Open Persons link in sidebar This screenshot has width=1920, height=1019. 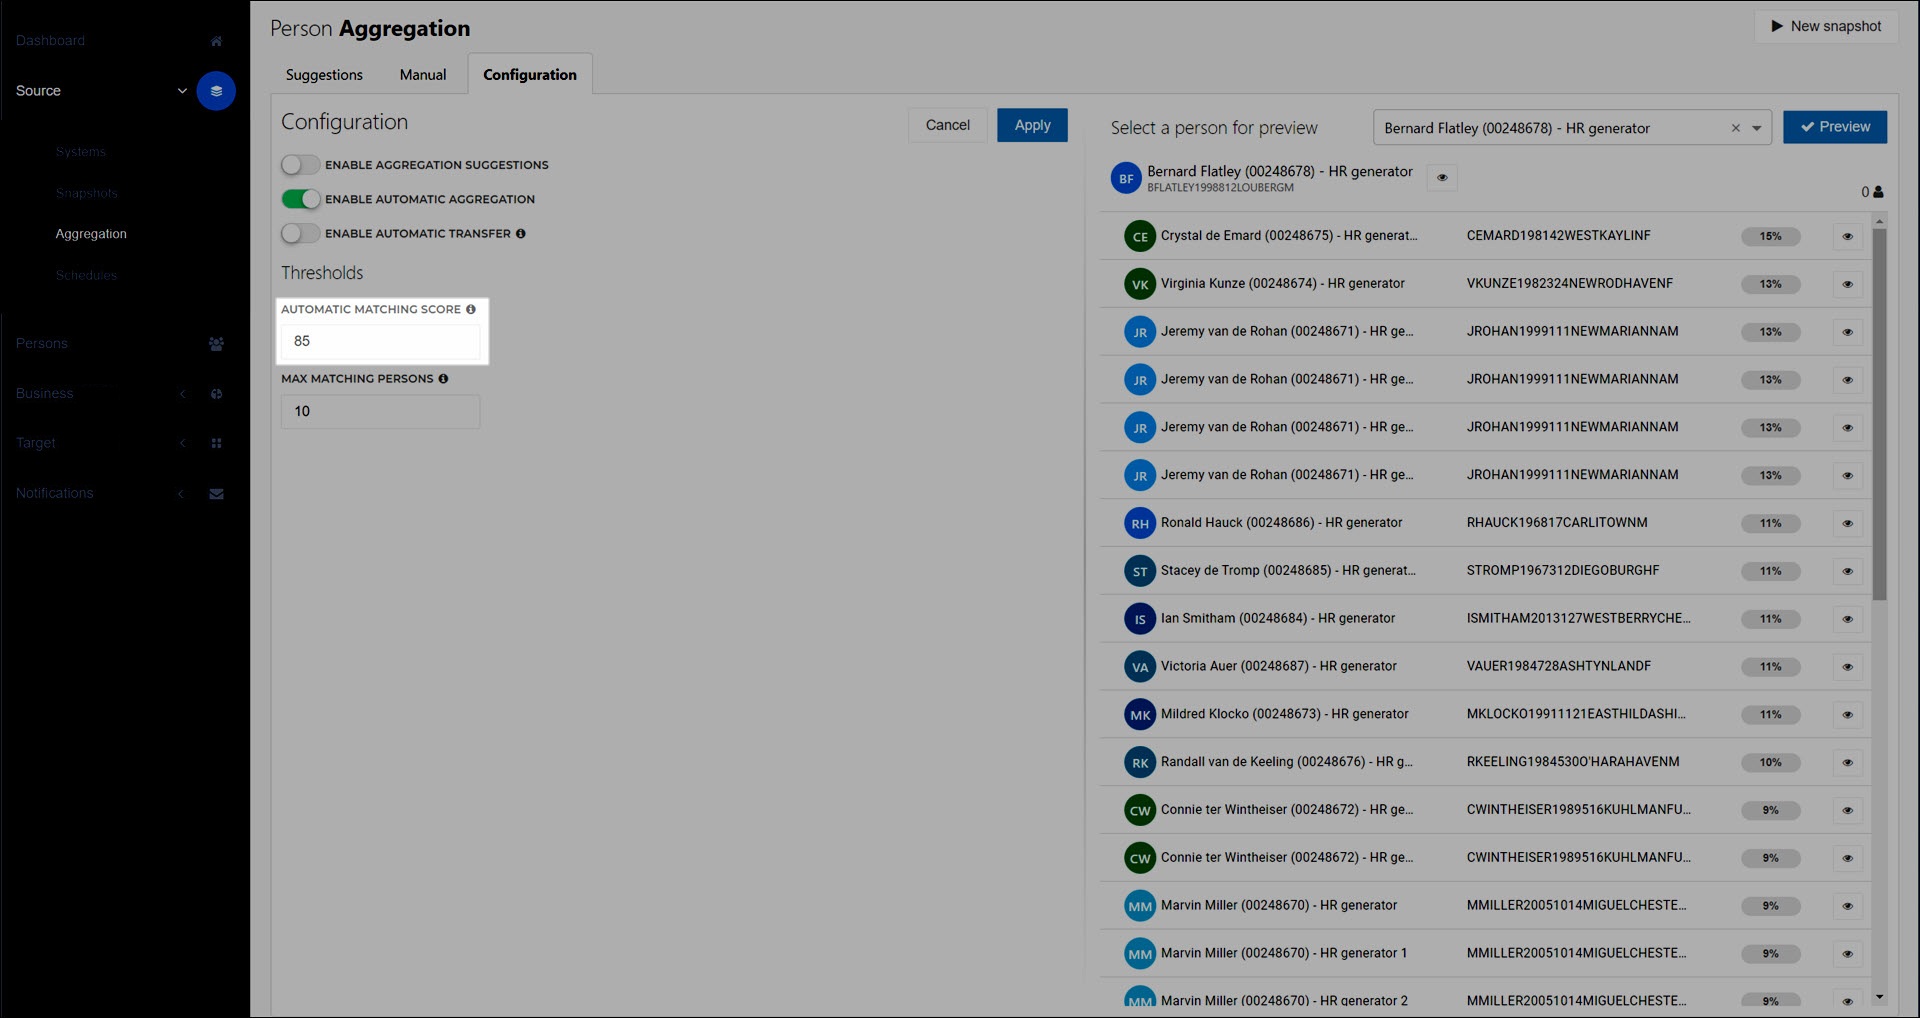tap(42, 344)
